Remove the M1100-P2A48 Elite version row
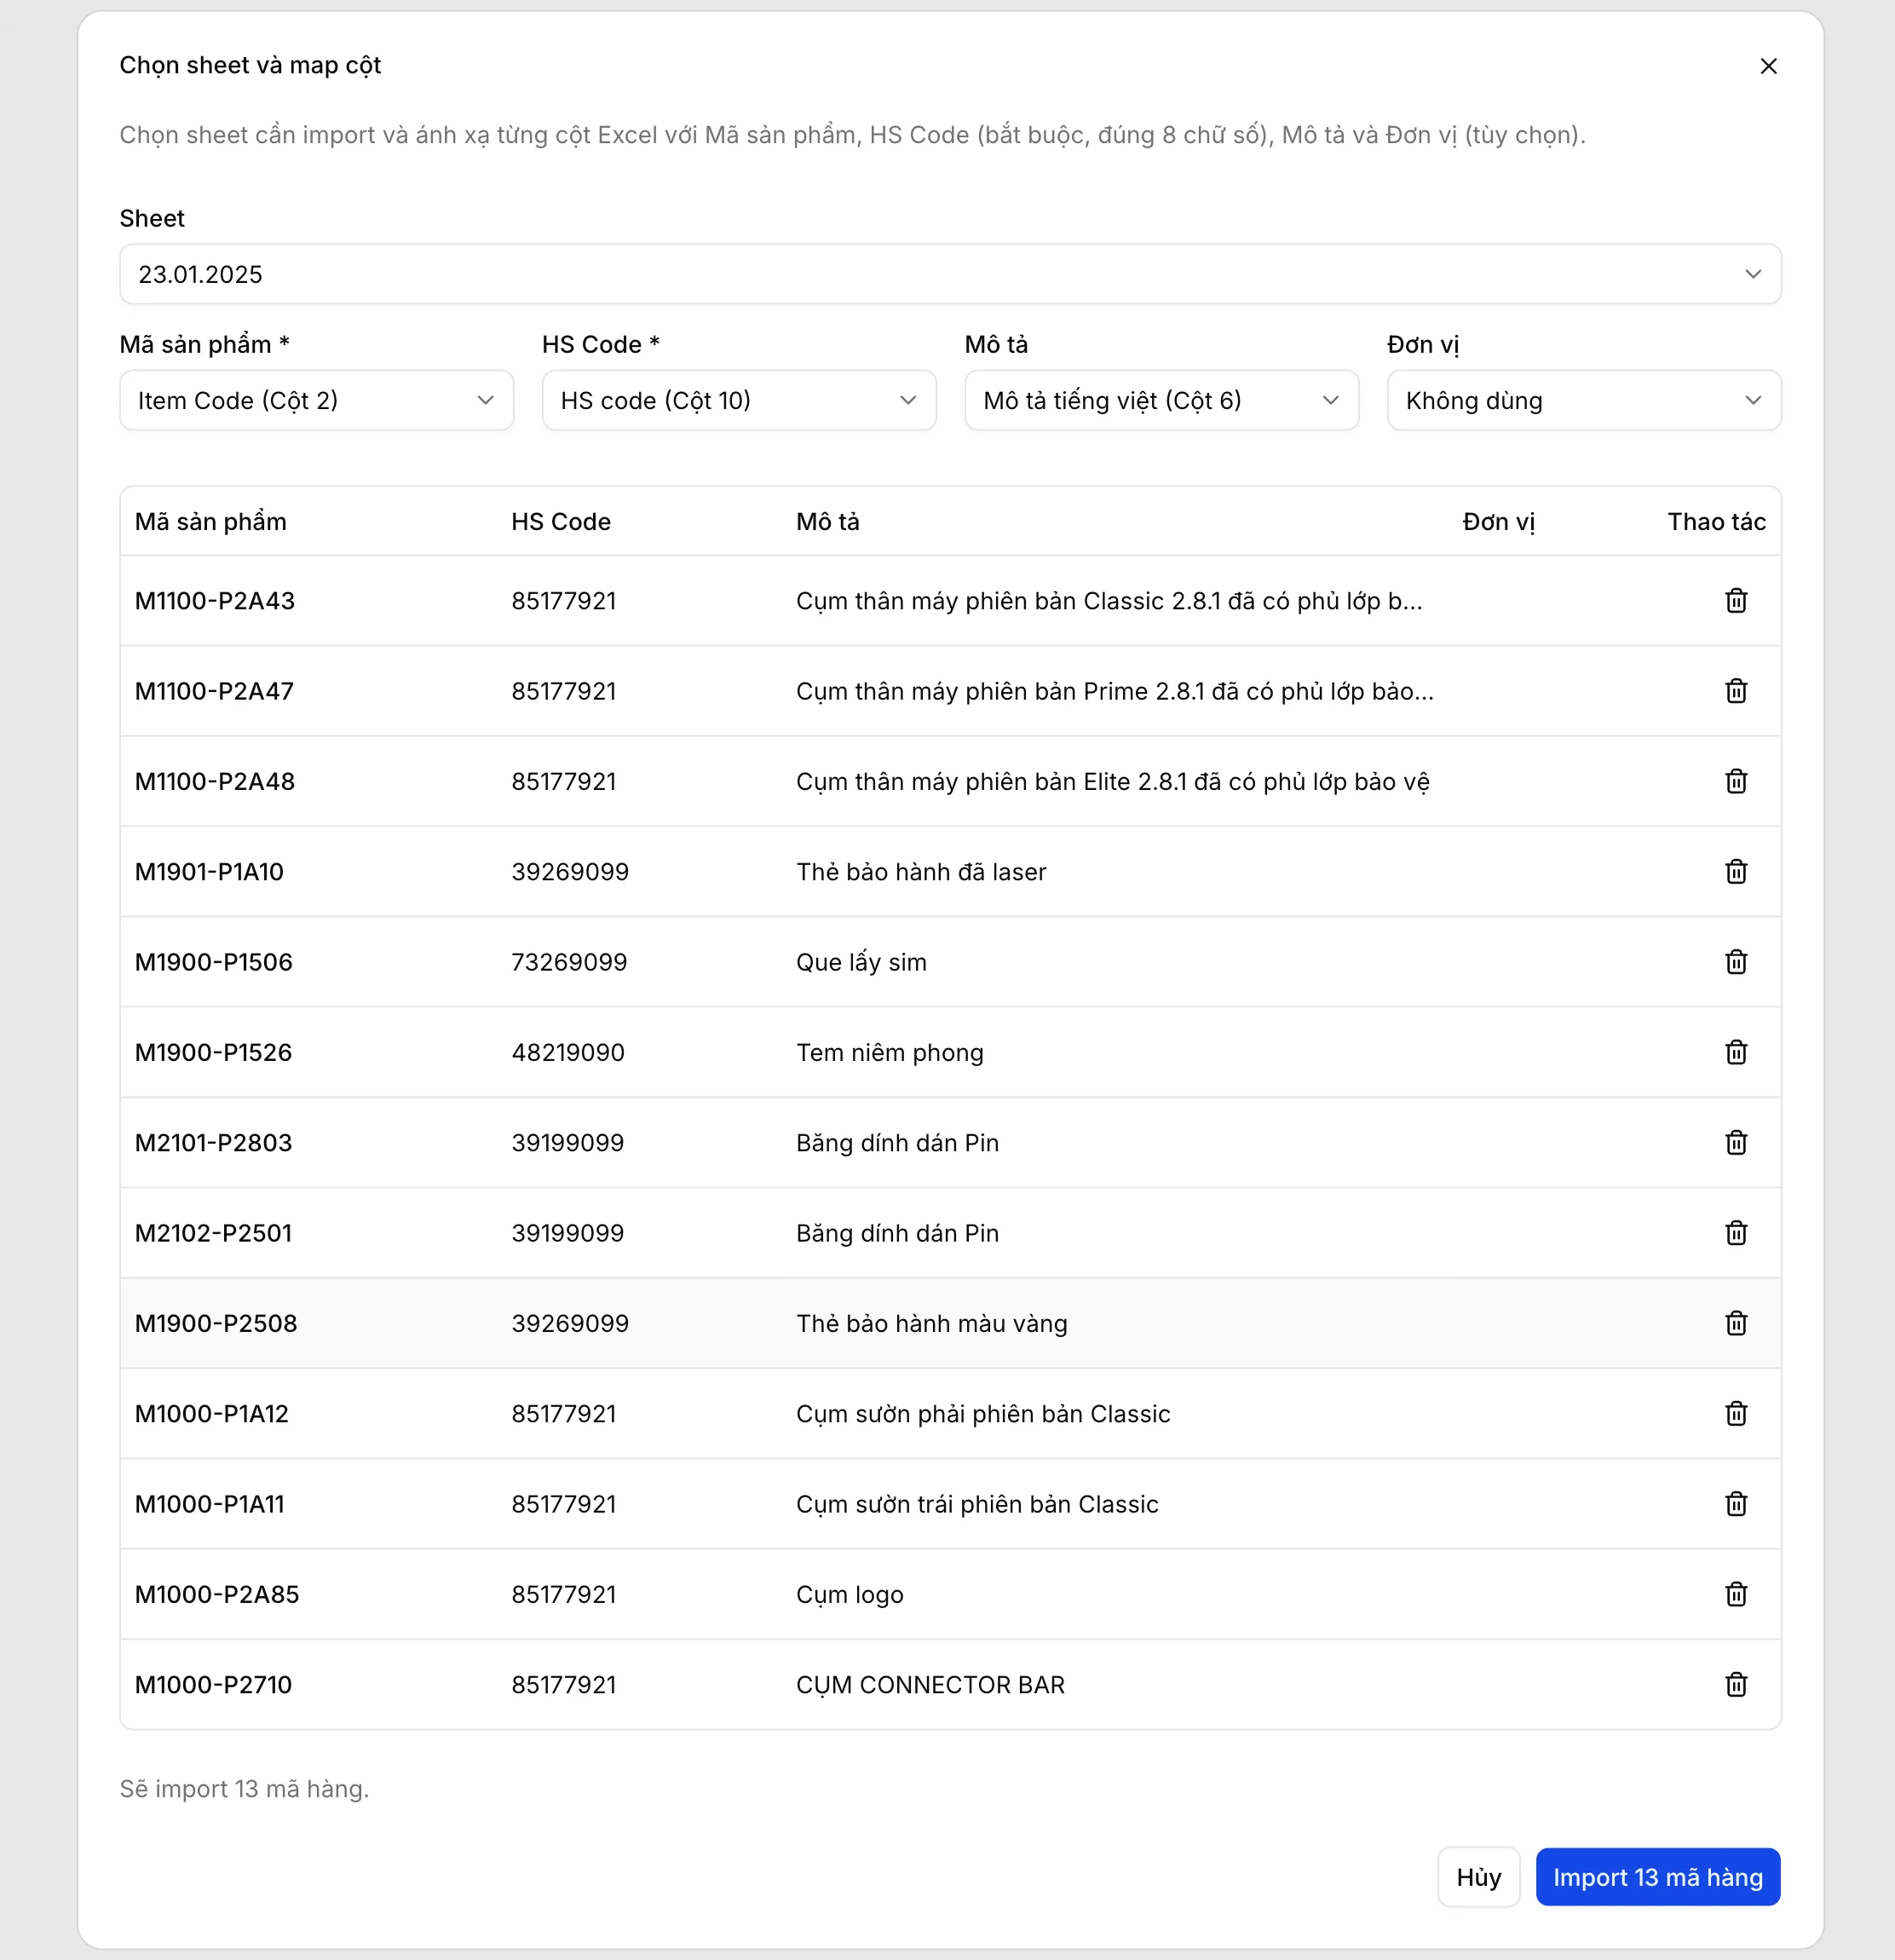 1736,781
